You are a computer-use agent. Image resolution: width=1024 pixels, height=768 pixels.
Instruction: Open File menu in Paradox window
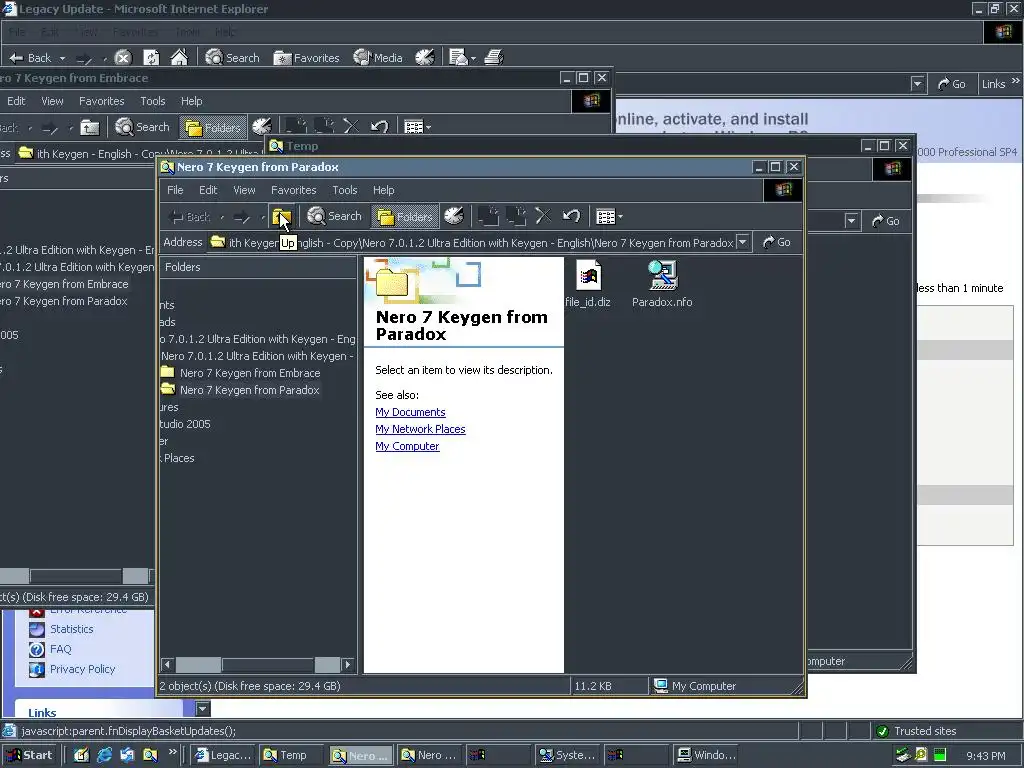[175, 190]
